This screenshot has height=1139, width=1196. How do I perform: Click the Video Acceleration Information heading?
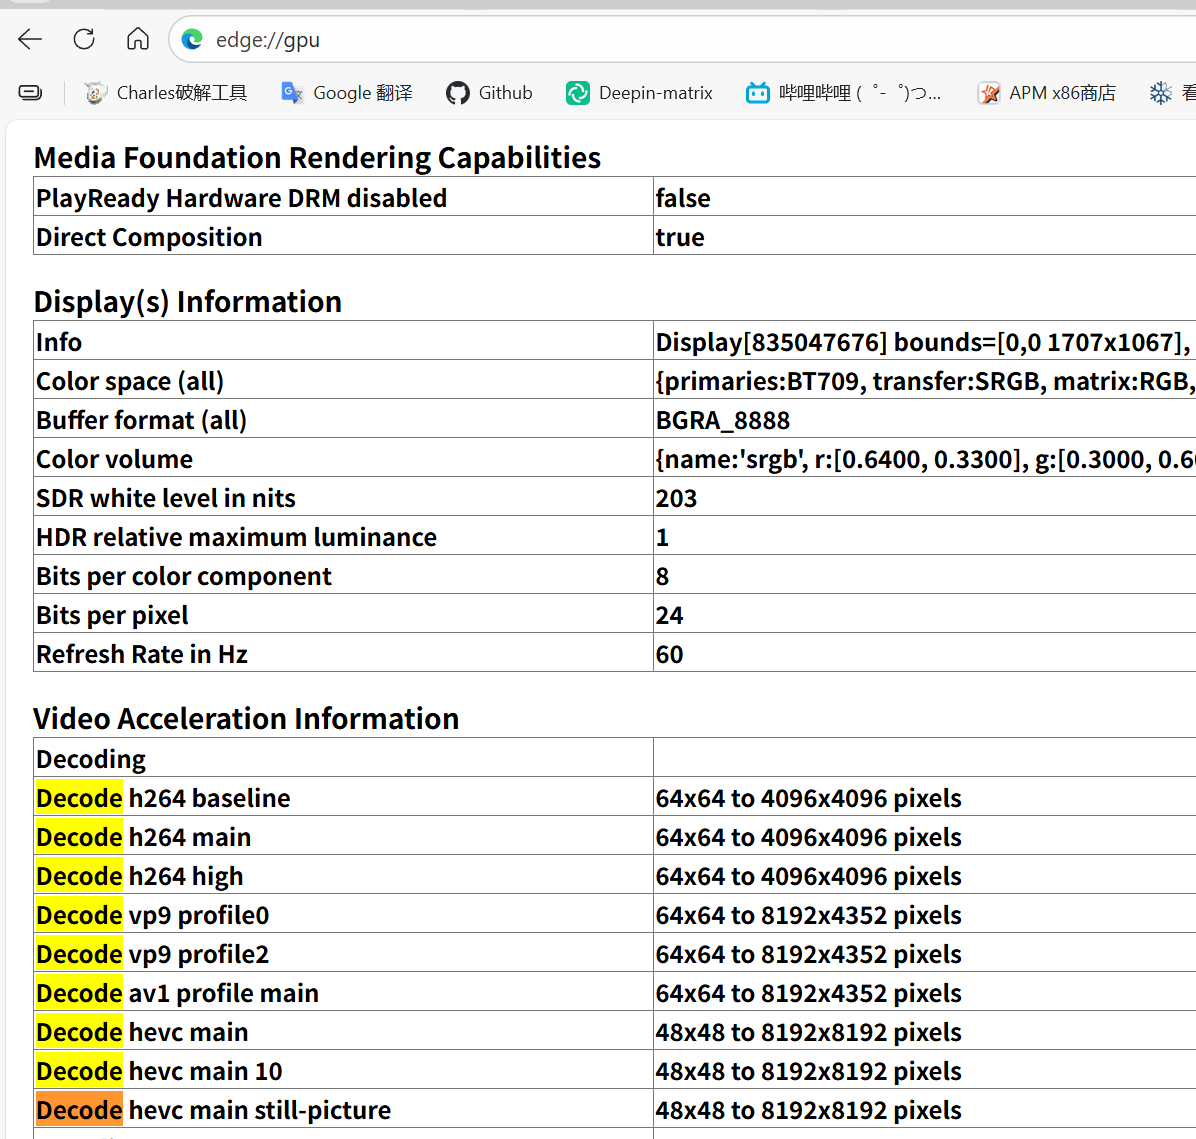(x=246, y=718)
